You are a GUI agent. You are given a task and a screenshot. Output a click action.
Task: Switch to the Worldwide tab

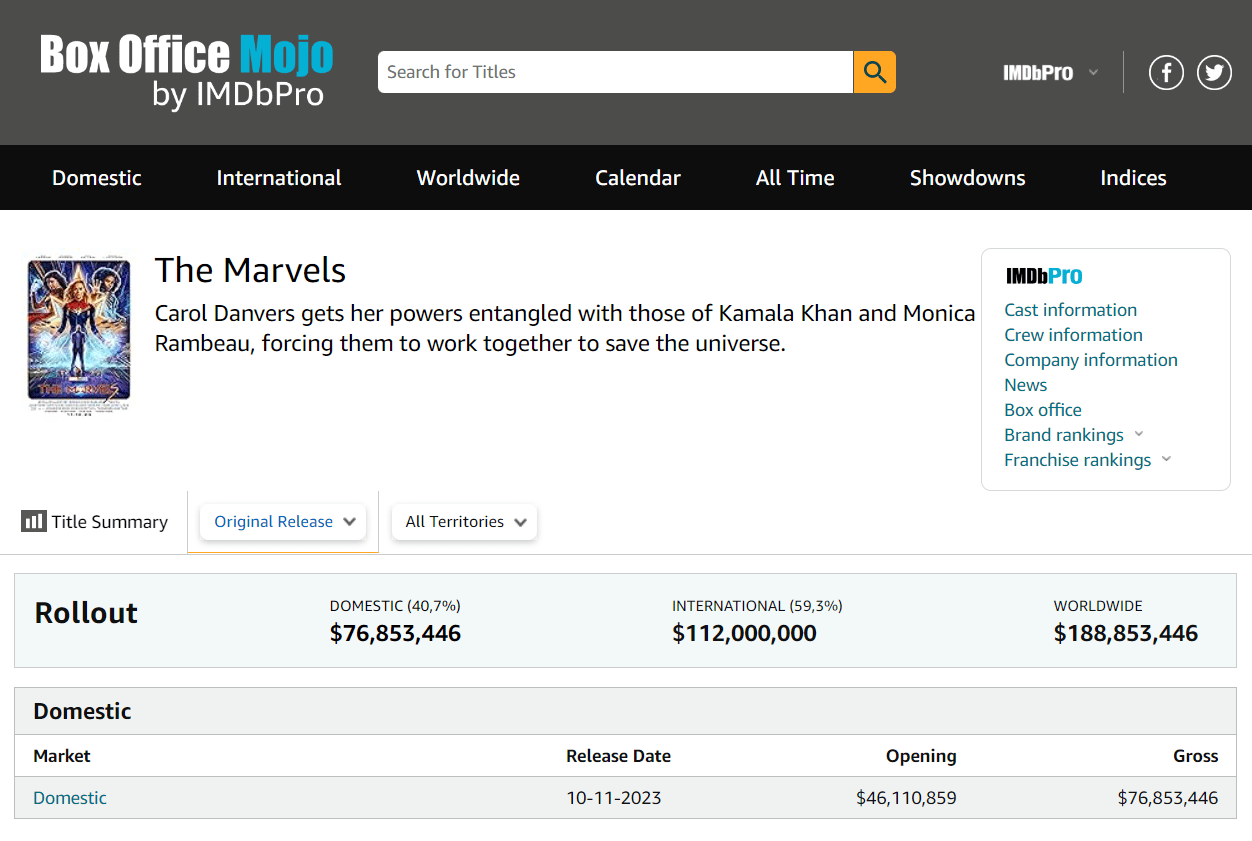[467, 177]
